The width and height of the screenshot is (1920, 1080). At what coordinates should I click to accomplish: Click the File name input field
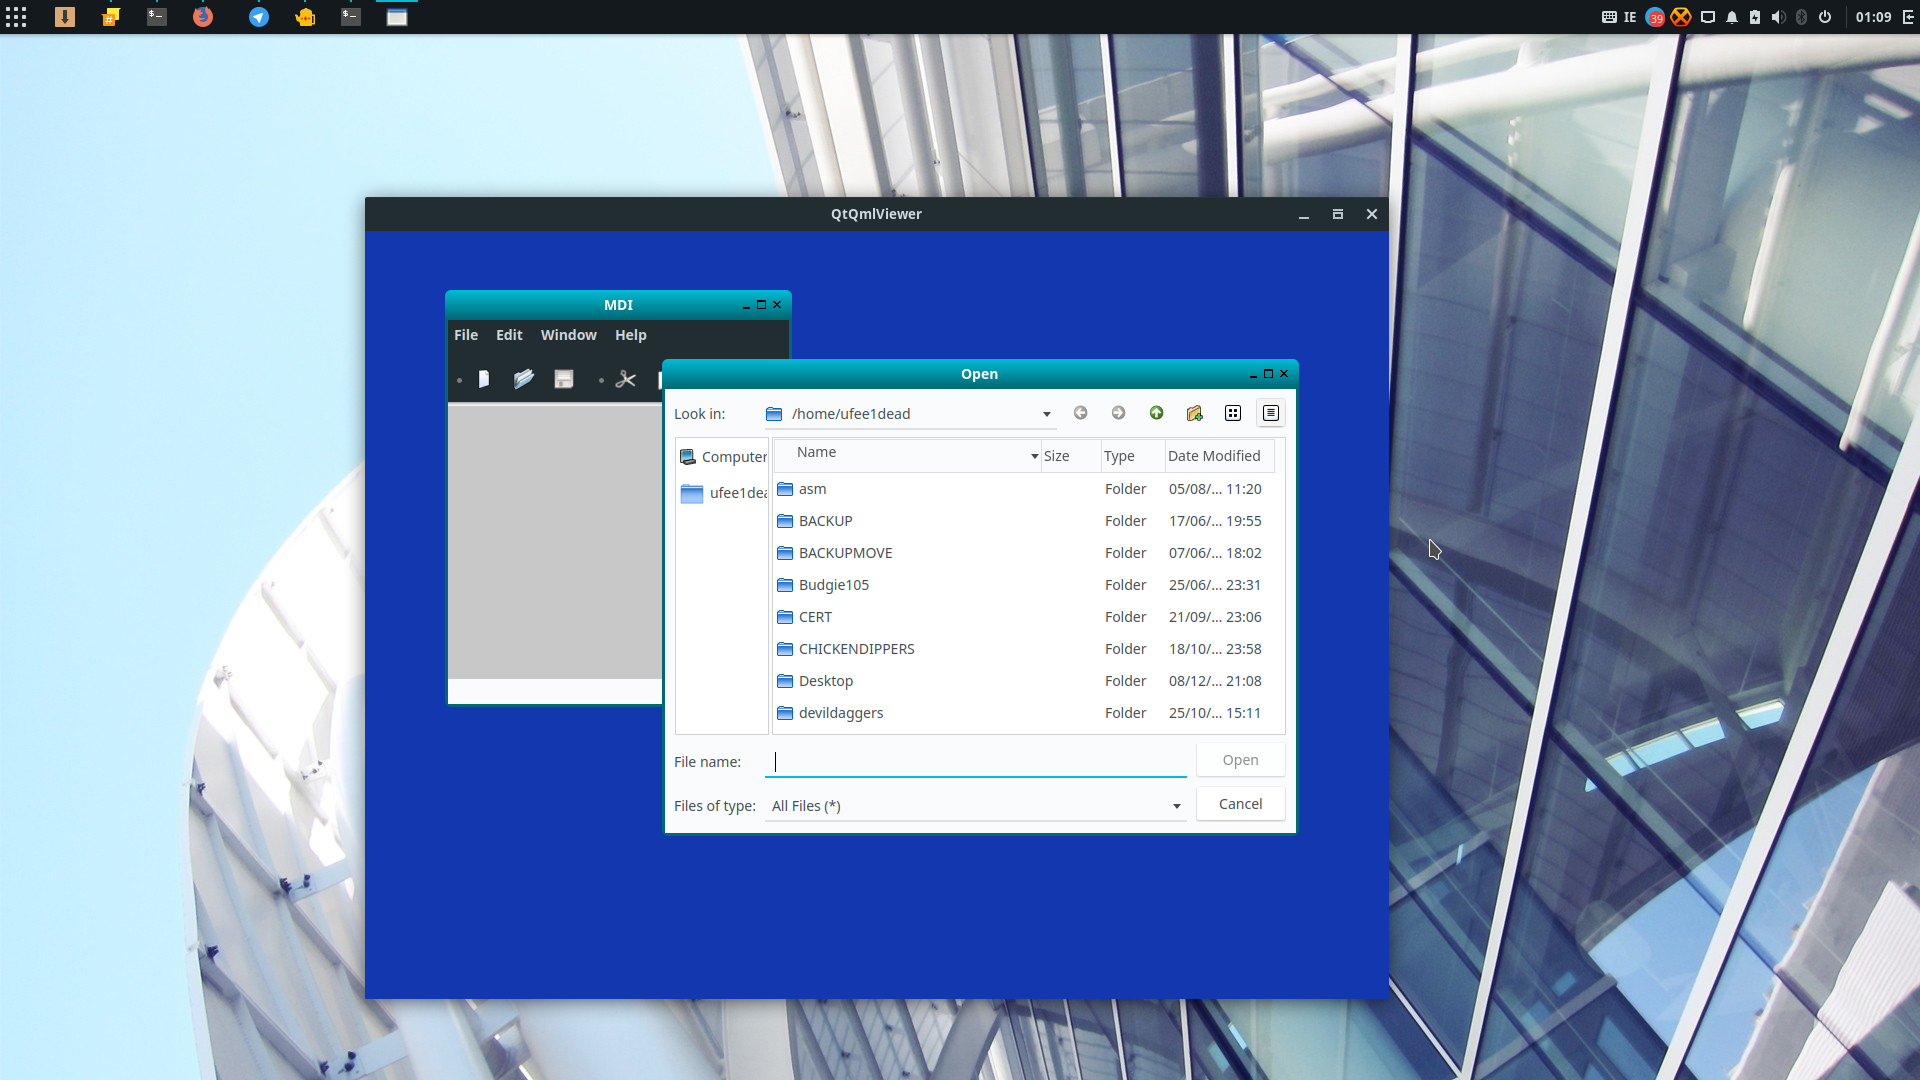coord(975,762)
